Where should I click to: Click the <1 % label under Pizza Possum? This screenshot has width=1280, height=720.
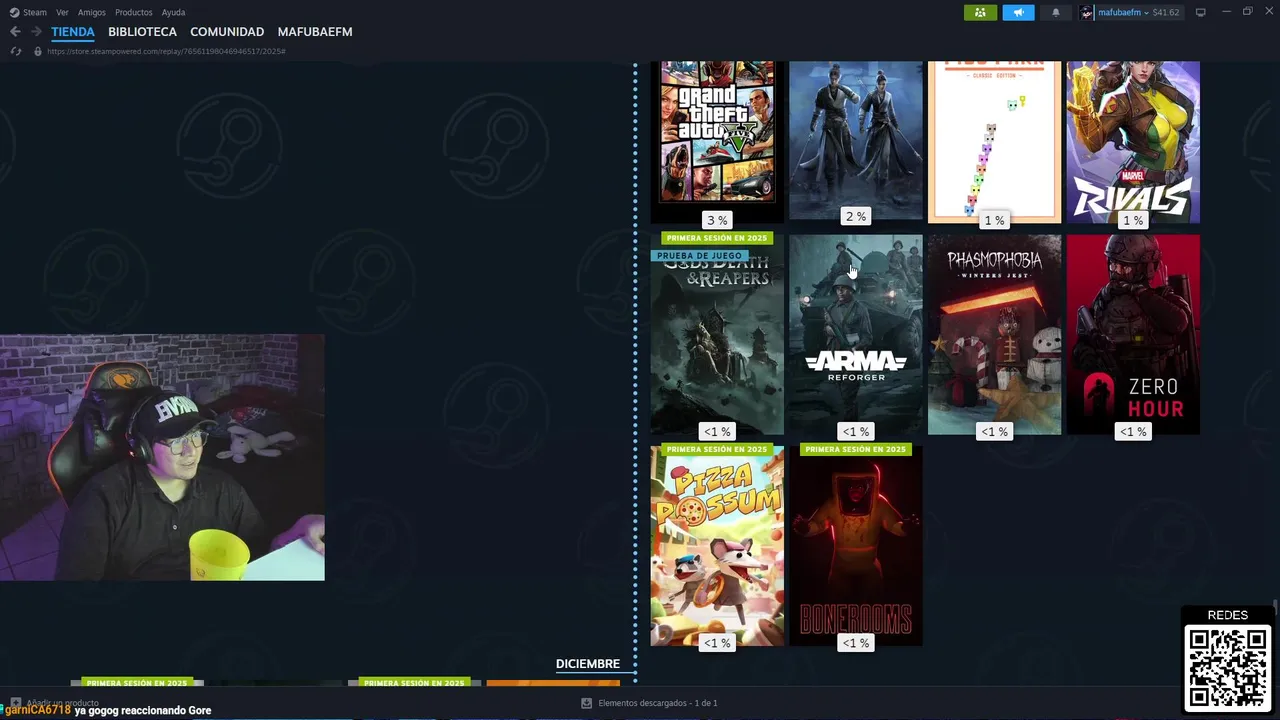pos(717,643)
